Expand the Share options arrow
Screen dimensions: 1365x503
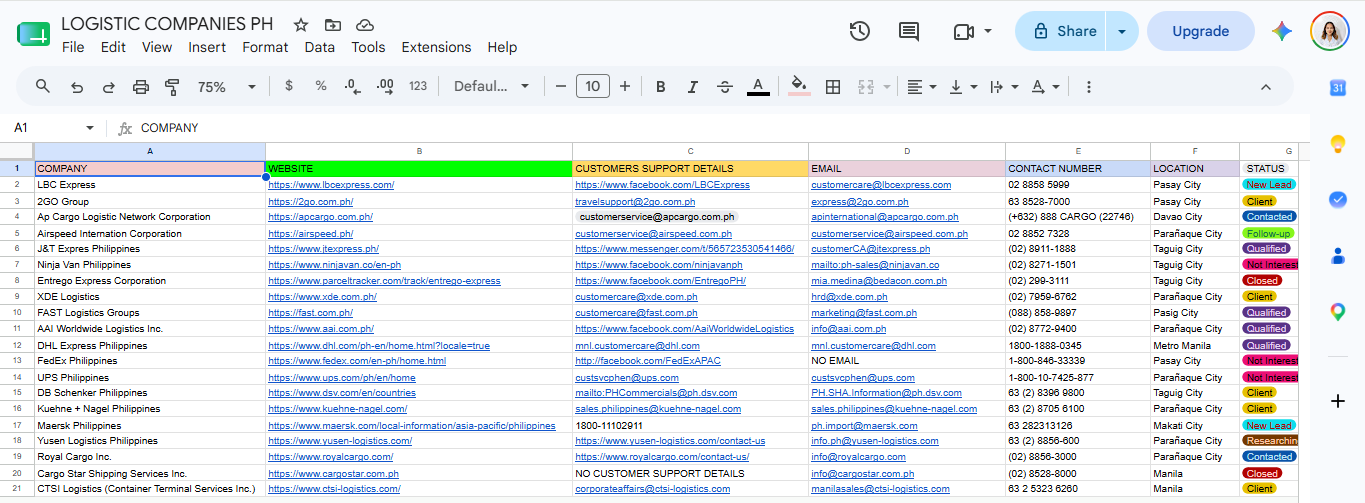pyautogui.click(x=1122, y=31)
